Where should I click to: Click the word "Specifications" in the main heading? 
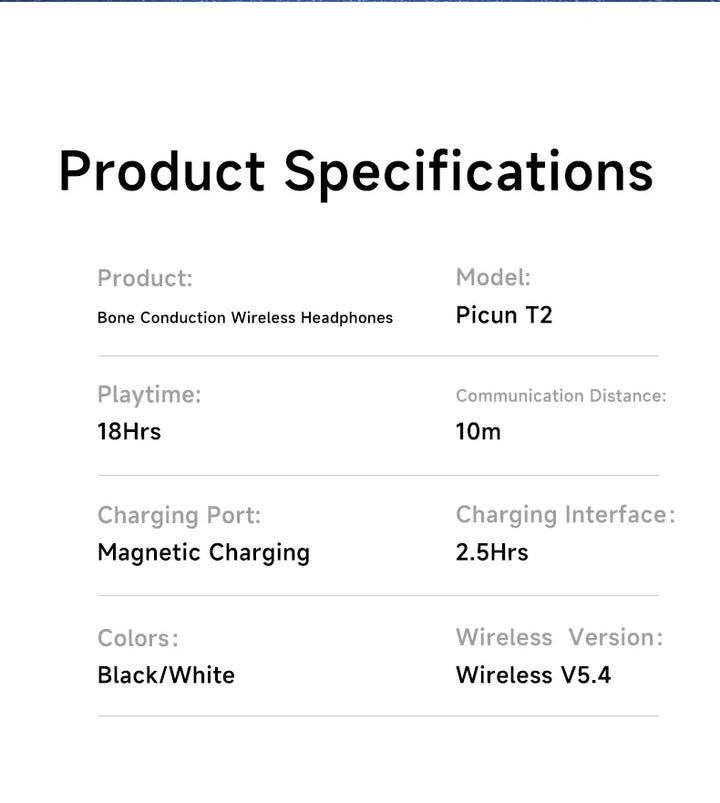[468, 172]
